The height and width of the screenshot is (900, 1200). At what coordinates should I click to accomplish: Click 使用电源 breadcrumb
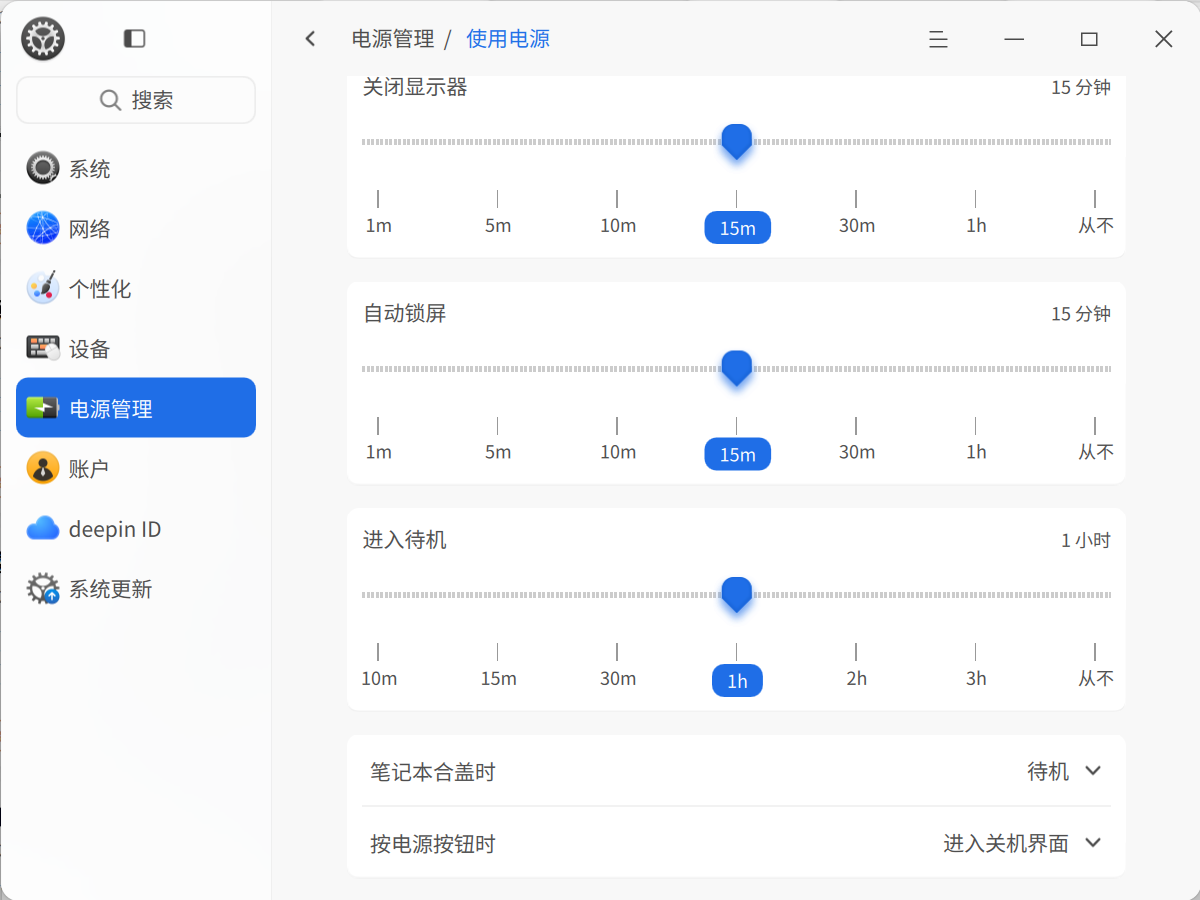pyautogui.click(x=508, y=39)
